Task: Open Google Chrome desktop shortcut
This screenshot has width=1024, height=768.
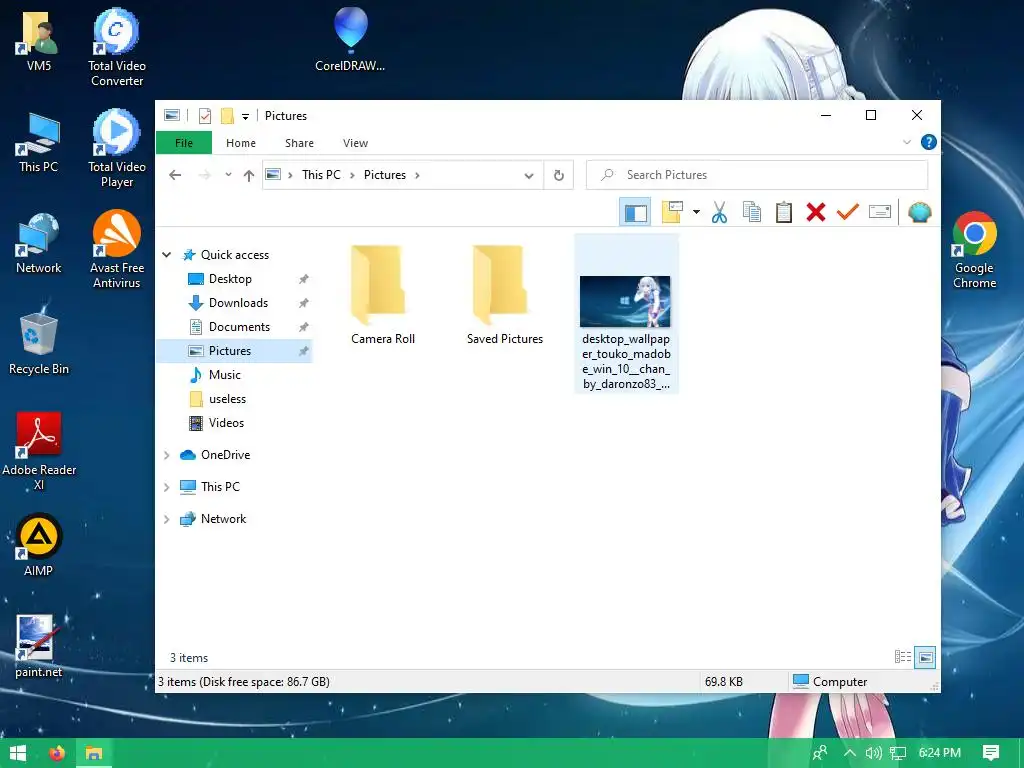Action: (x=974, y=250)
